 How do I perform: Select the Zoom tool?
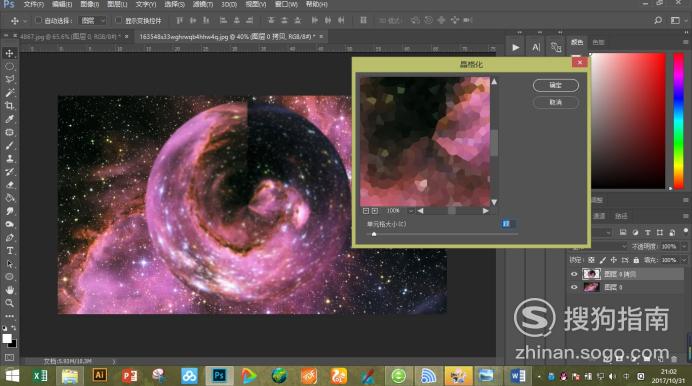coord(9,303)
